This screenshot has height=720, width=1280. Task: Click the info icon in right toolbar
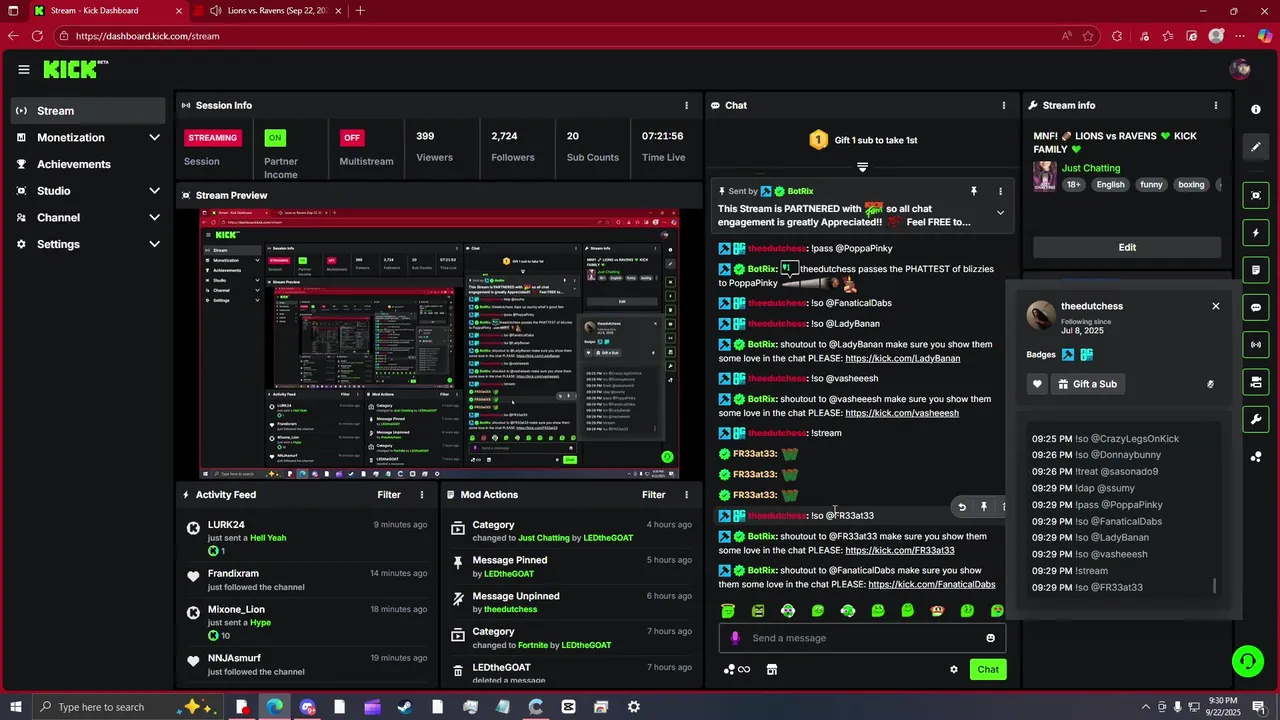point(1256,109)
